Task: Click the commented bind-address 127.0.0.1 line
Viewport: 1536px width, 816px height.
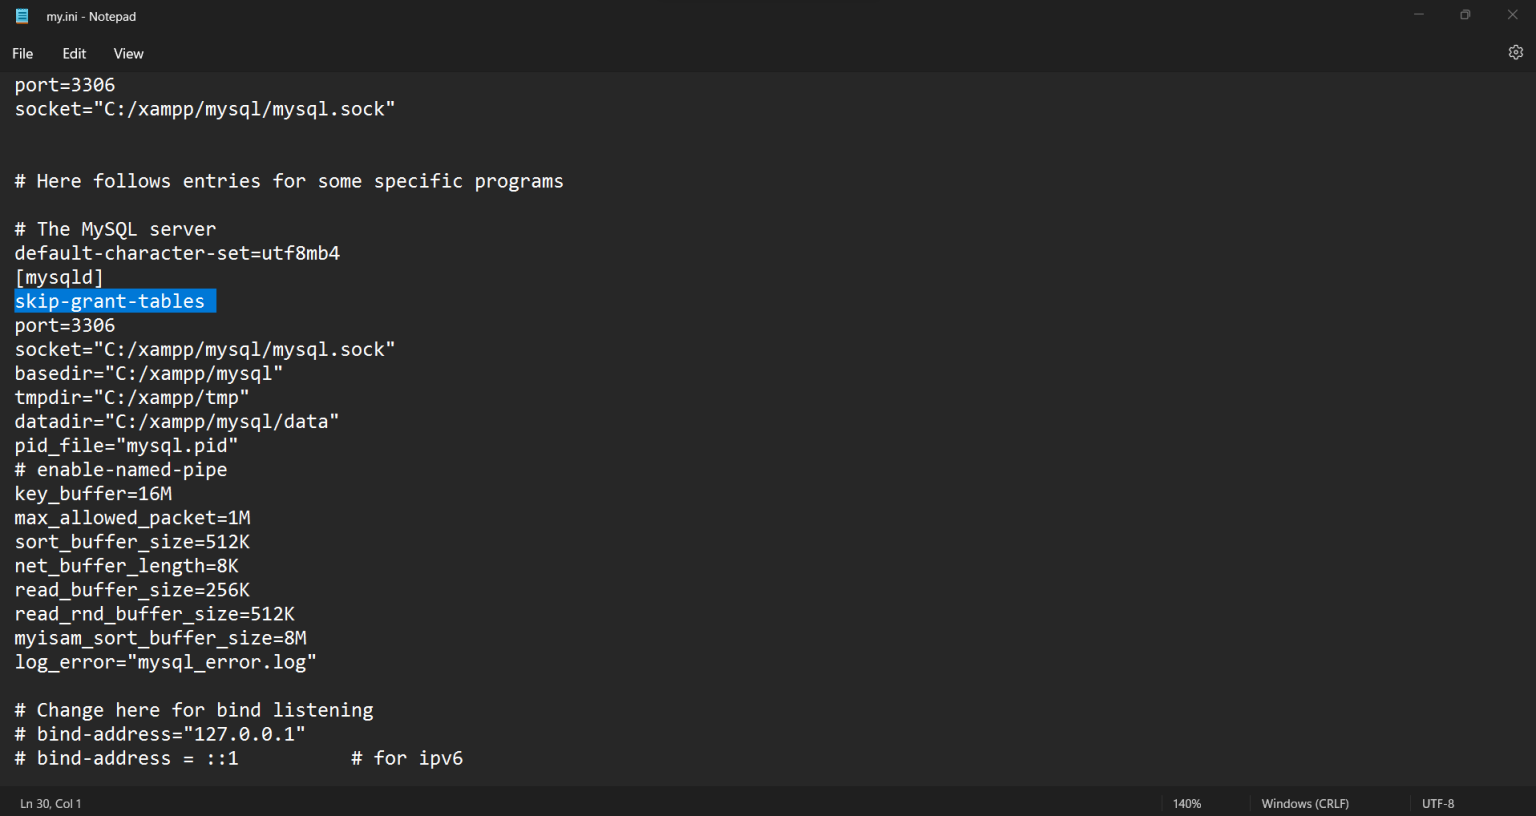Action: pyautogui.click(x=160, y=733)
